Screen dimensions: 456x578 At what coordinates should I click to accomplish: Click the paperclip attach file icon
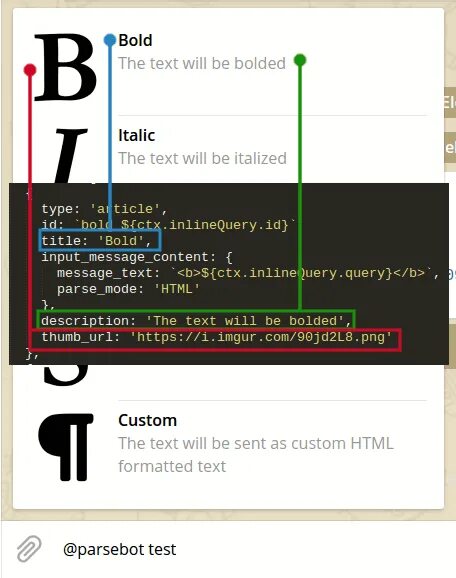click(x=29, y=549)
